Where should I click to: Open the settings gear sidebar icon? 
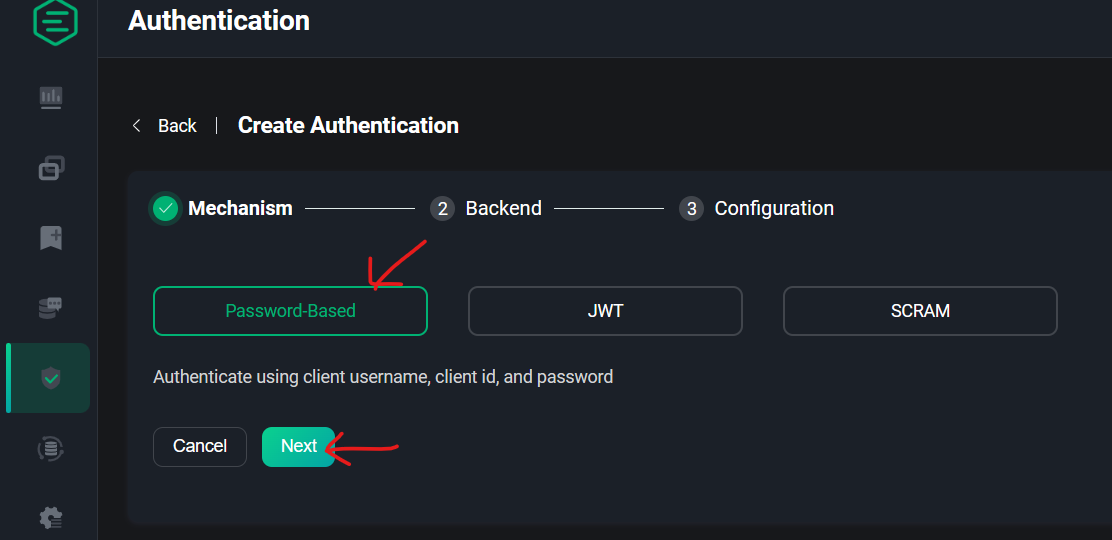pyautogui.click(x=51, y=518)
